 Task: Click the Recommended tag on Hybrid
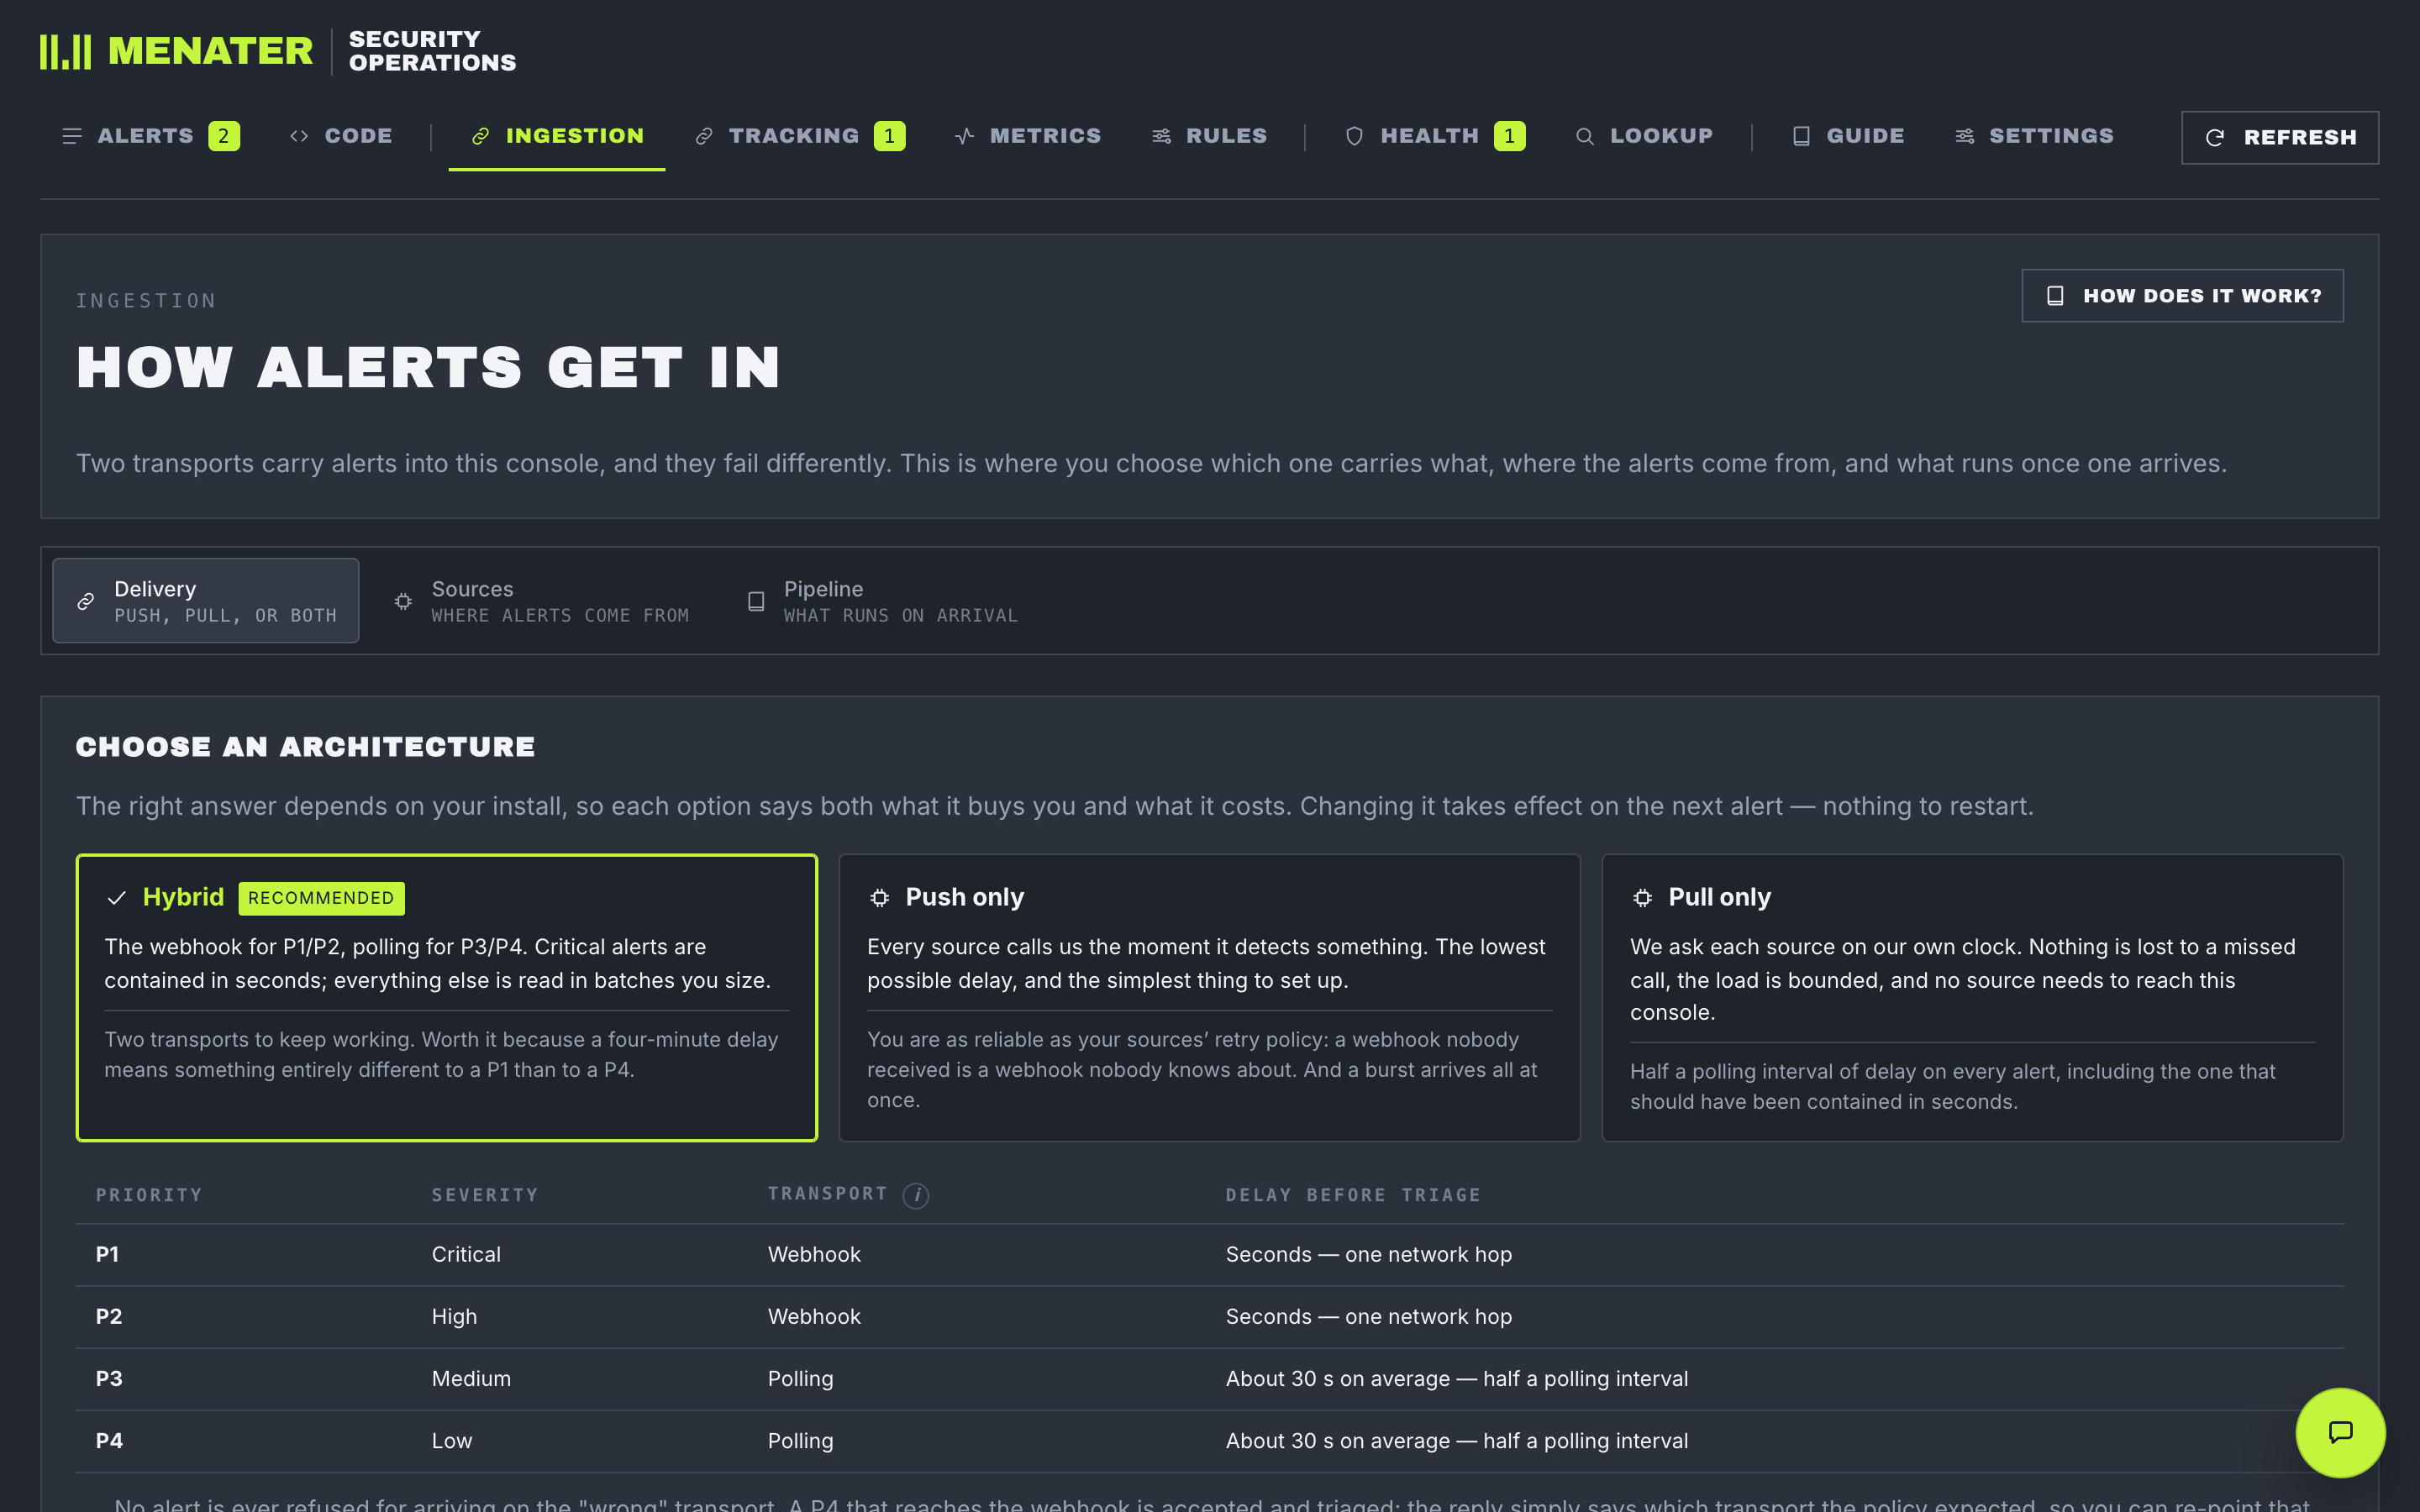point(321,898)
